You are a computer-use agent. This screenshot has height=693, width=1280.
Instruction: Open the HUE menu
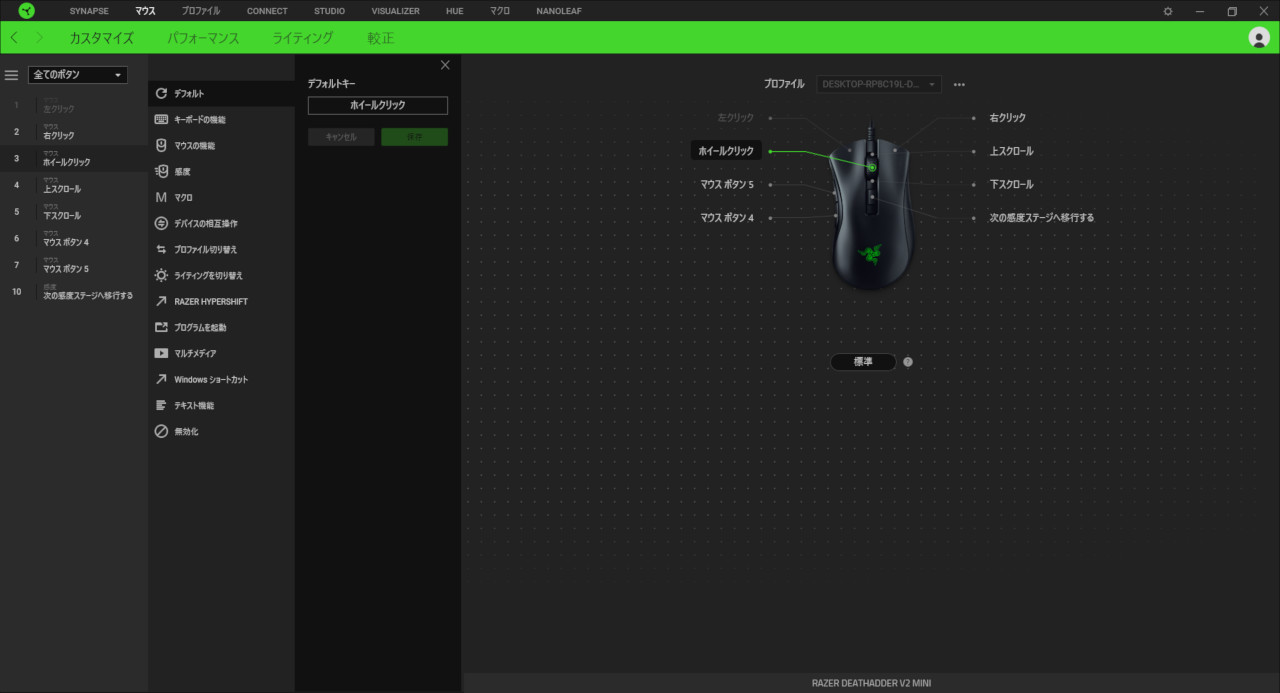coord(455,11)
